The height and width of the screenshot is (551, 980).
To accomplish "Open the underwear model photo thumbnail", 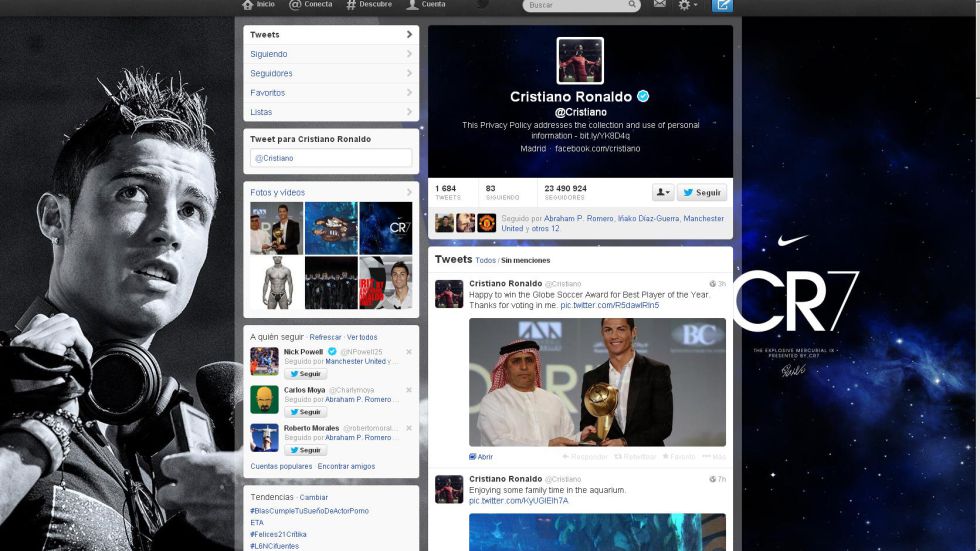I will 276,282.
